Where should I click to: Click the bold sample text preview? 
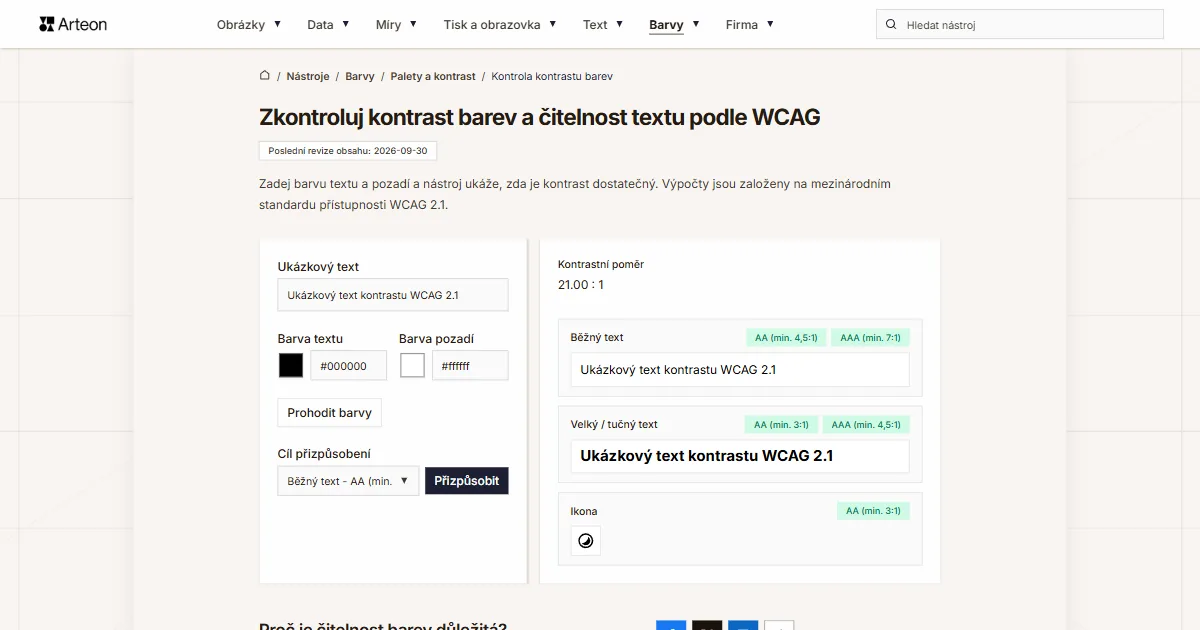[x=740, y=456]
